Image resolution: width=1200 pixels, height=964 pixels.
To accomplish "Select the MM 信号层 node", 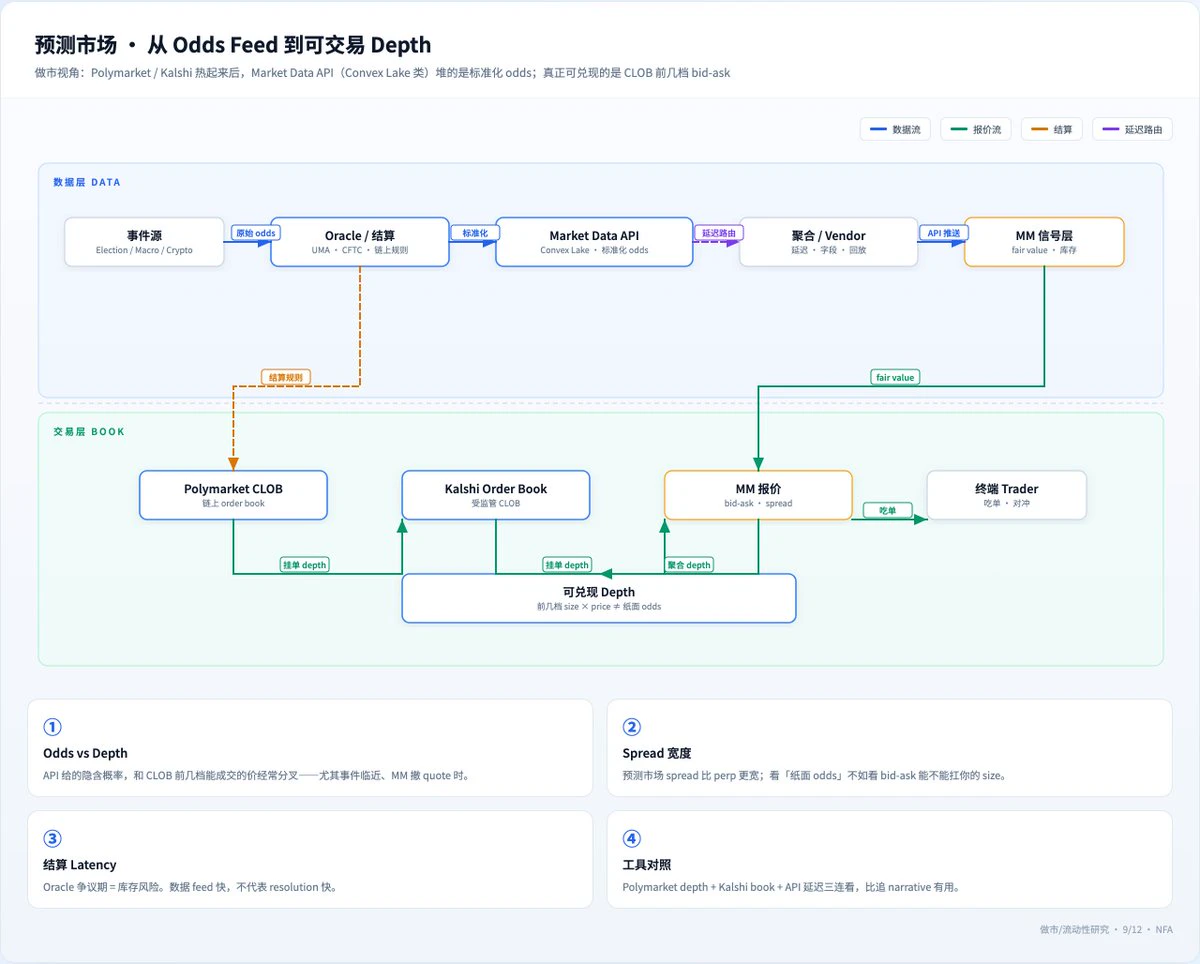I will point(1044,242).
